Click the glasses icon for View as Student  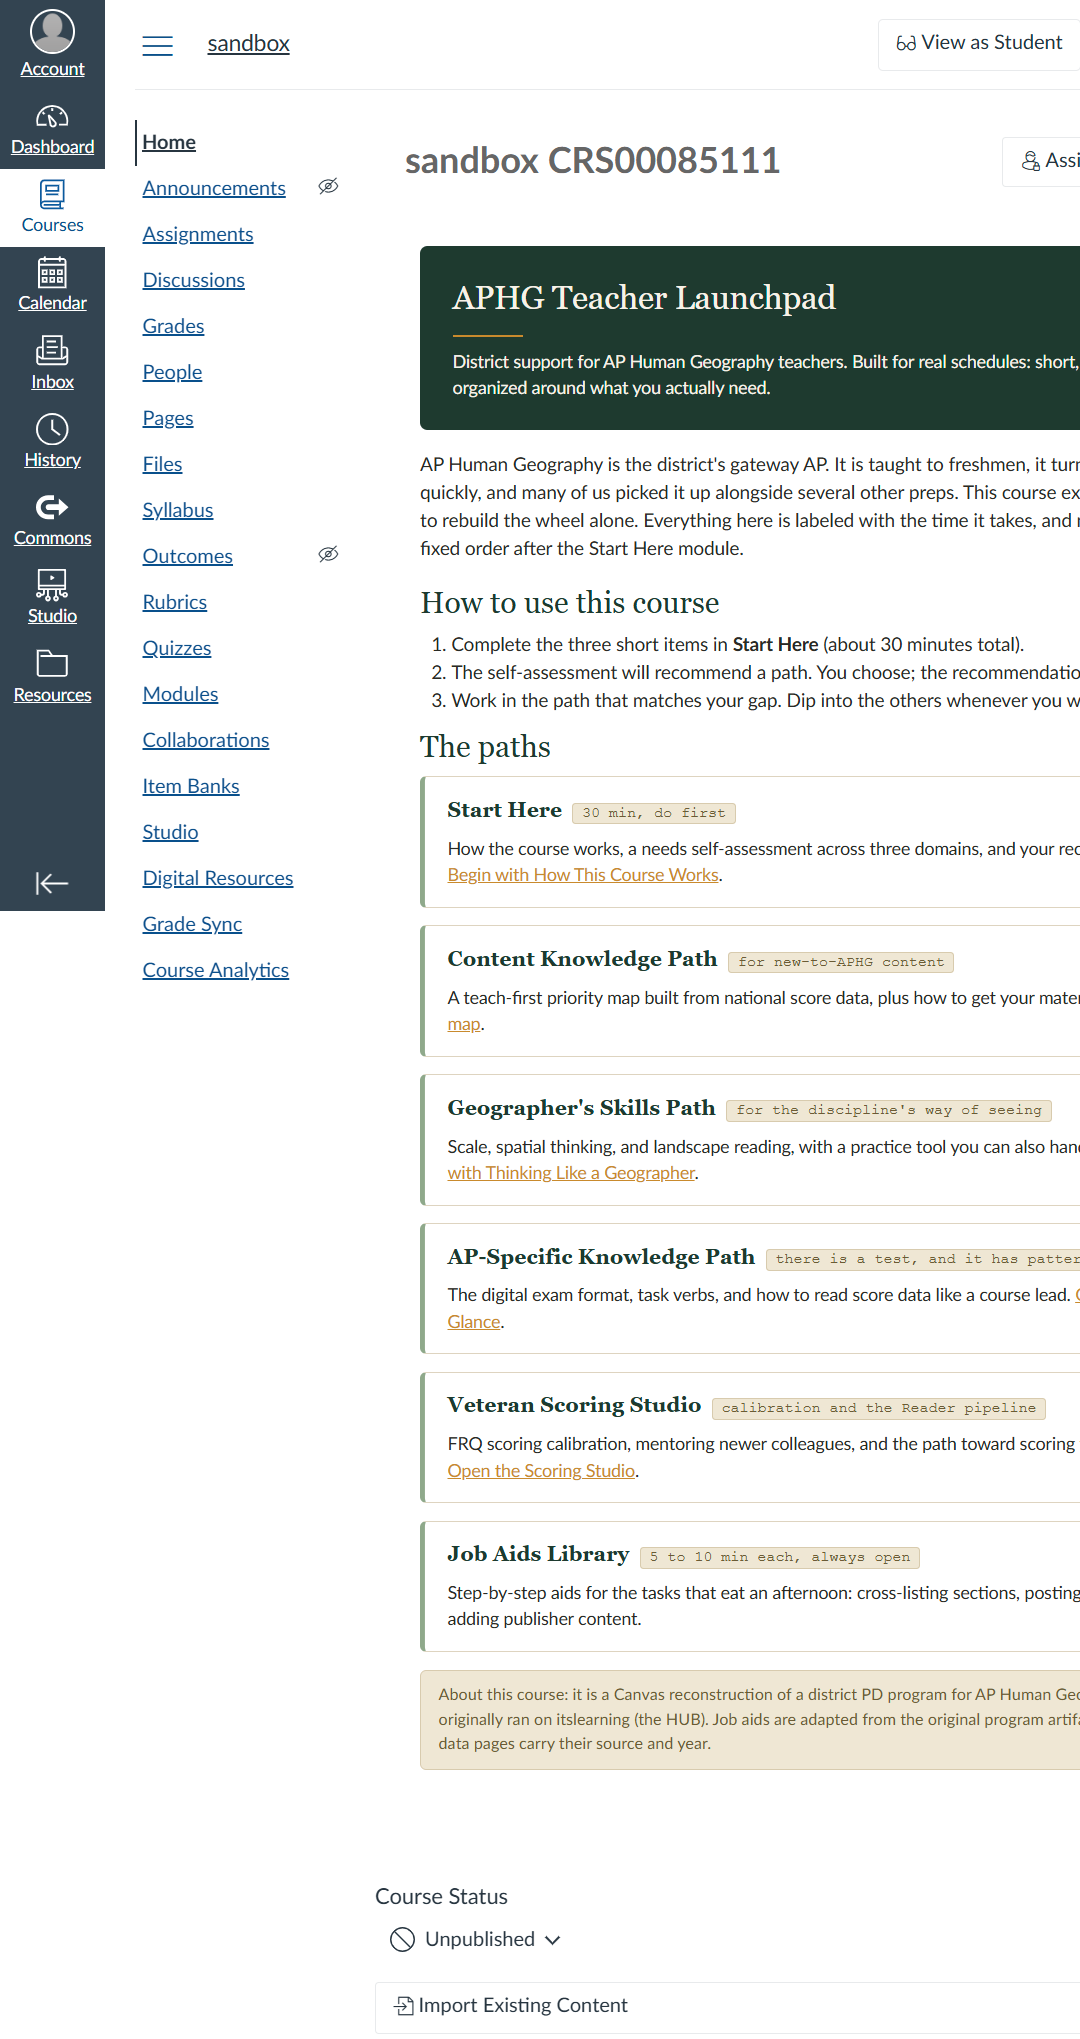pyautogui.click(x=906, y=43)
